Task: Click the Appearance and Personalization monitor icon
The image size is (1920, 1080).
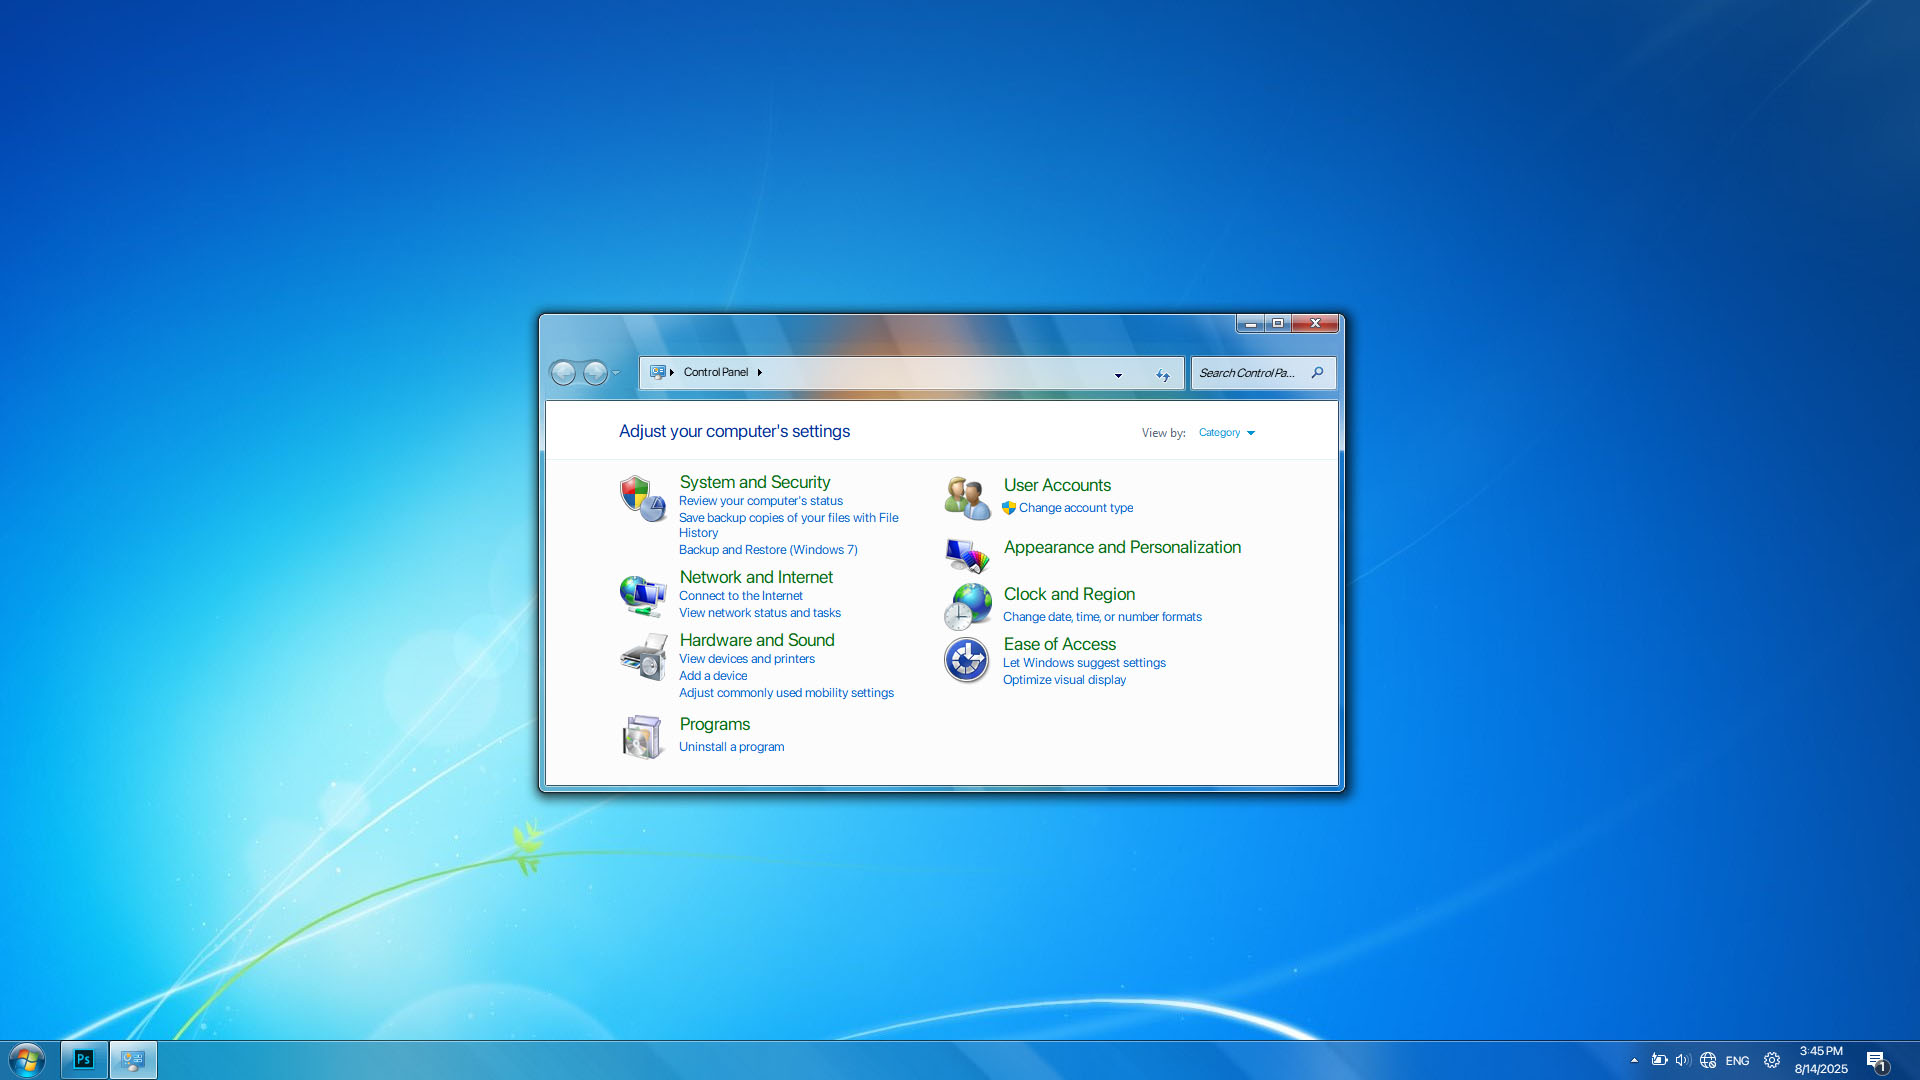Action: (967, 554)
